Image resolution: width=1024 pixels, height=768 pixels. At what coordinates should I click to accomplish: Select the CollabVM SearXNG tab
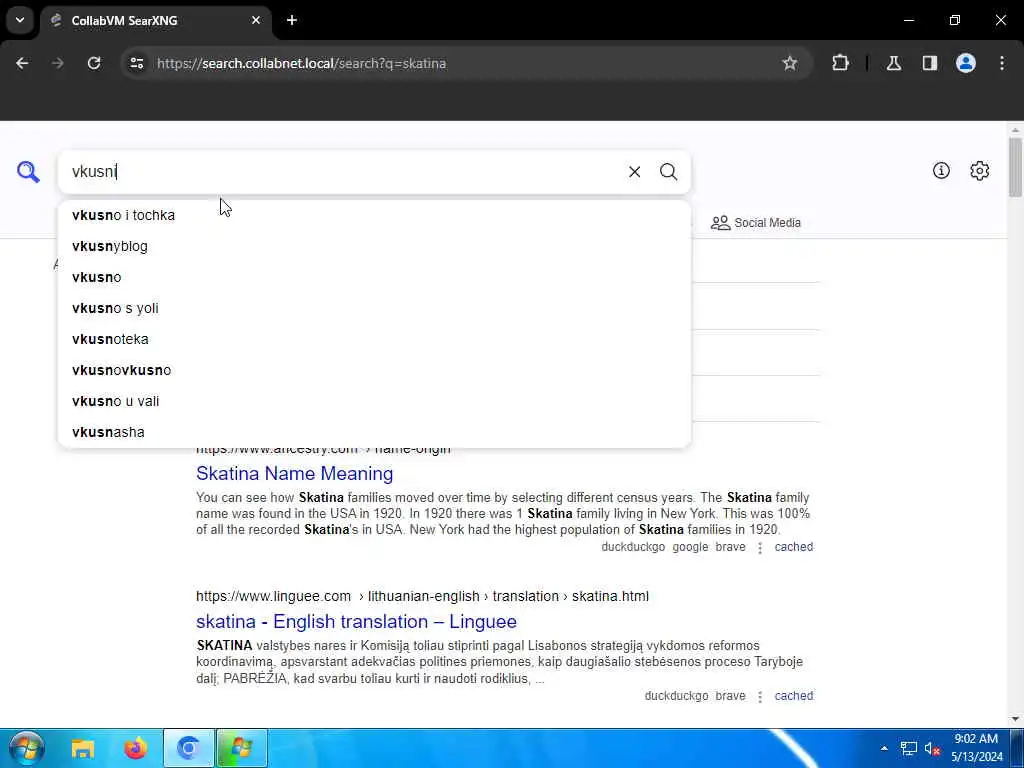(x=155, y=20)
